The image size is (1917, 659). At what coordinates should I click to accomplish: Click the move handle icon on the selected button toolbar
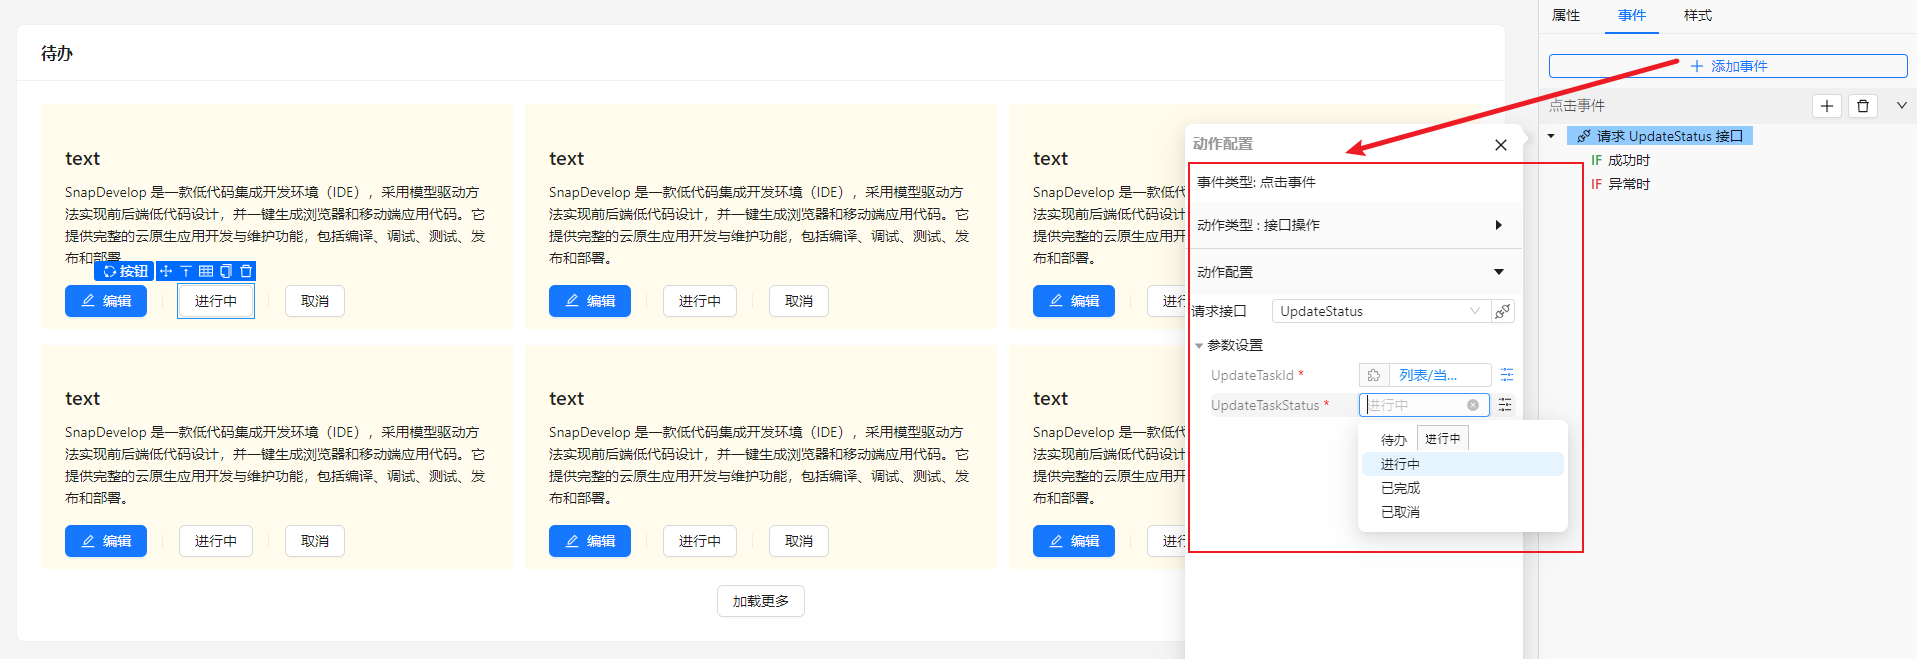166,271
